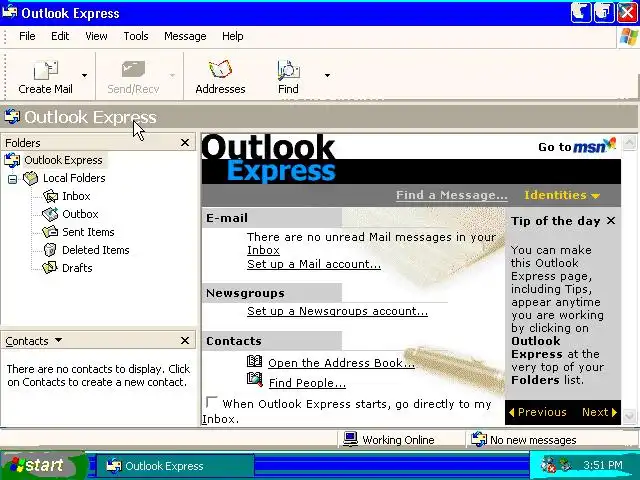Expand the Find dropdown arrow
The image size is (640, 480).
pos(327,76)
